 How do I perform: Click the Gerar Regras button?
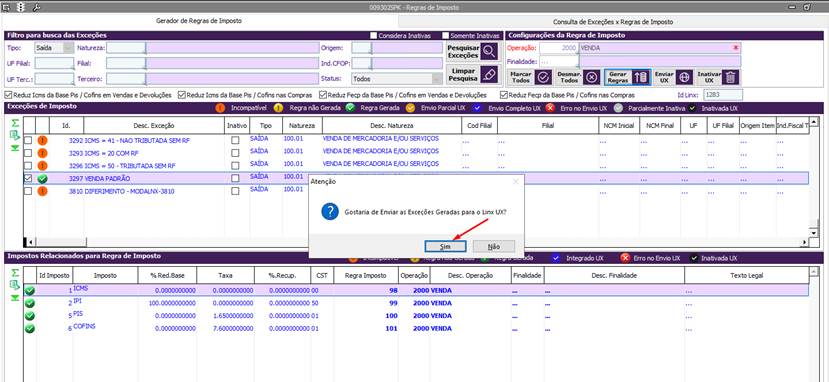click(x=627, y=77)
